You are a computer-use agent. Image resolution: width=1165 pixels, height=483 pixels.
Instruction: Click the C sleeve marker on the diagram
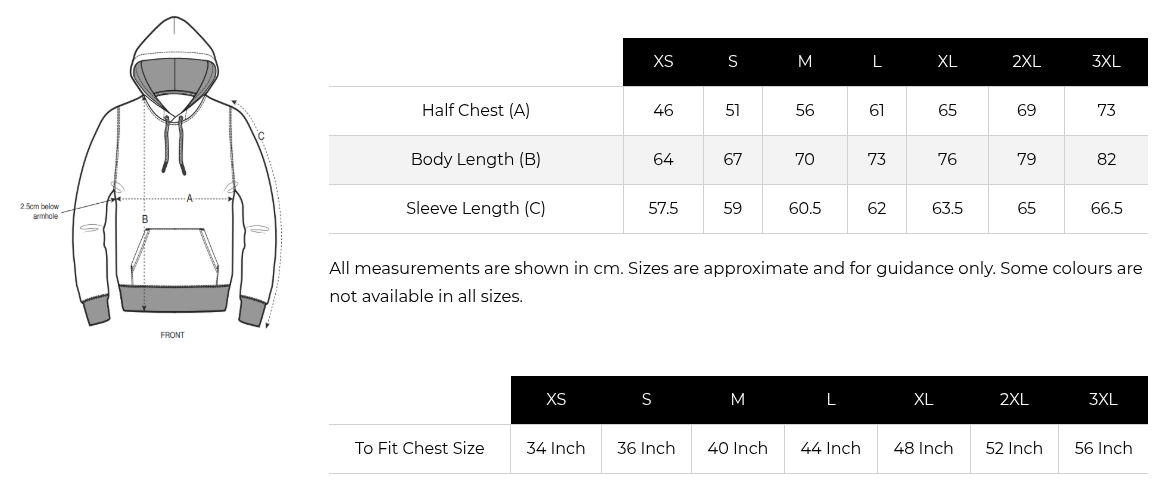(x=261, y=136)
